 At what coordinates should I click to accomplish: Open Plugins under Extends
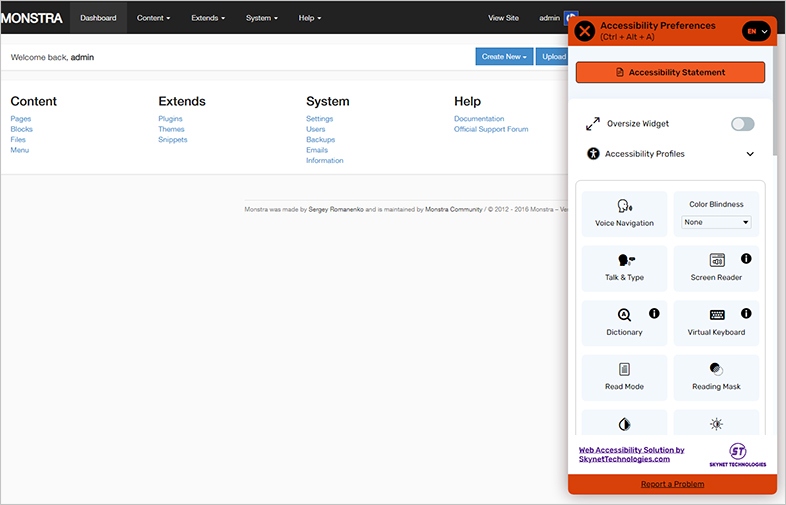170,119
